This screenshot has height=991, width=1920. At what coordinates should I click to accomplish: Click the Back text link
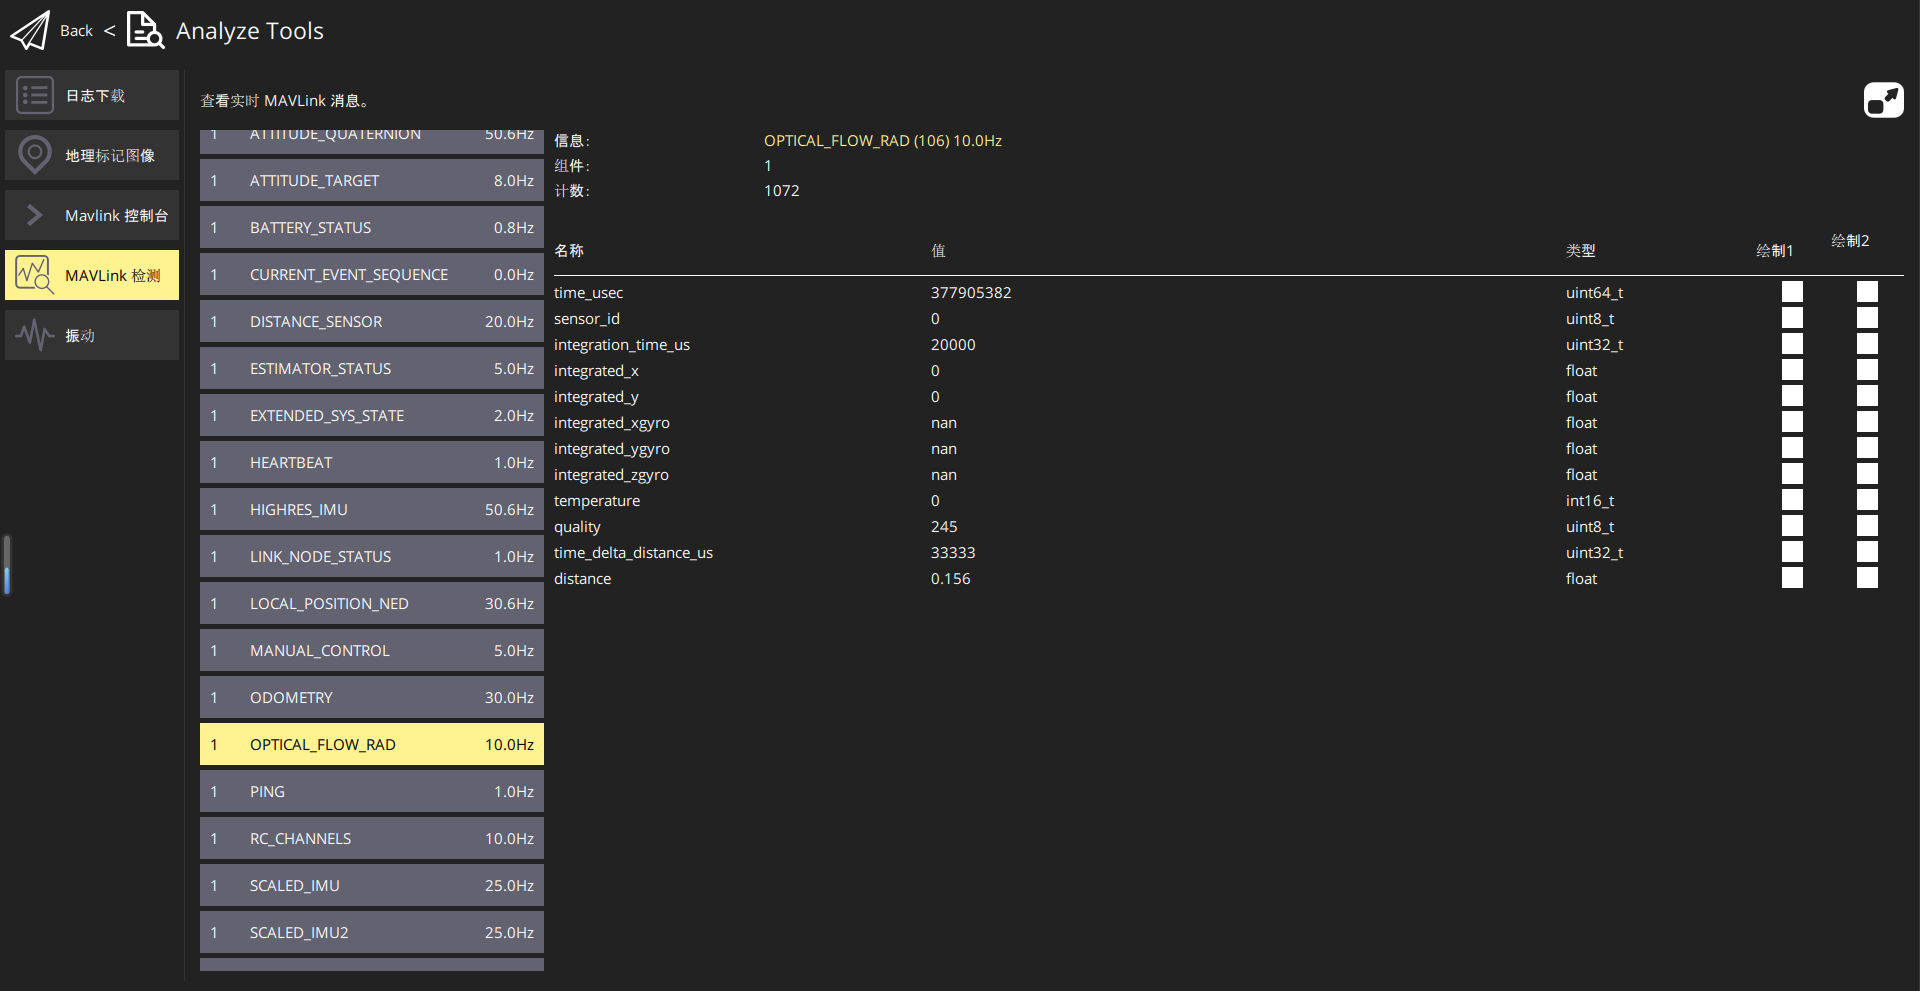(x=76, y=30)
